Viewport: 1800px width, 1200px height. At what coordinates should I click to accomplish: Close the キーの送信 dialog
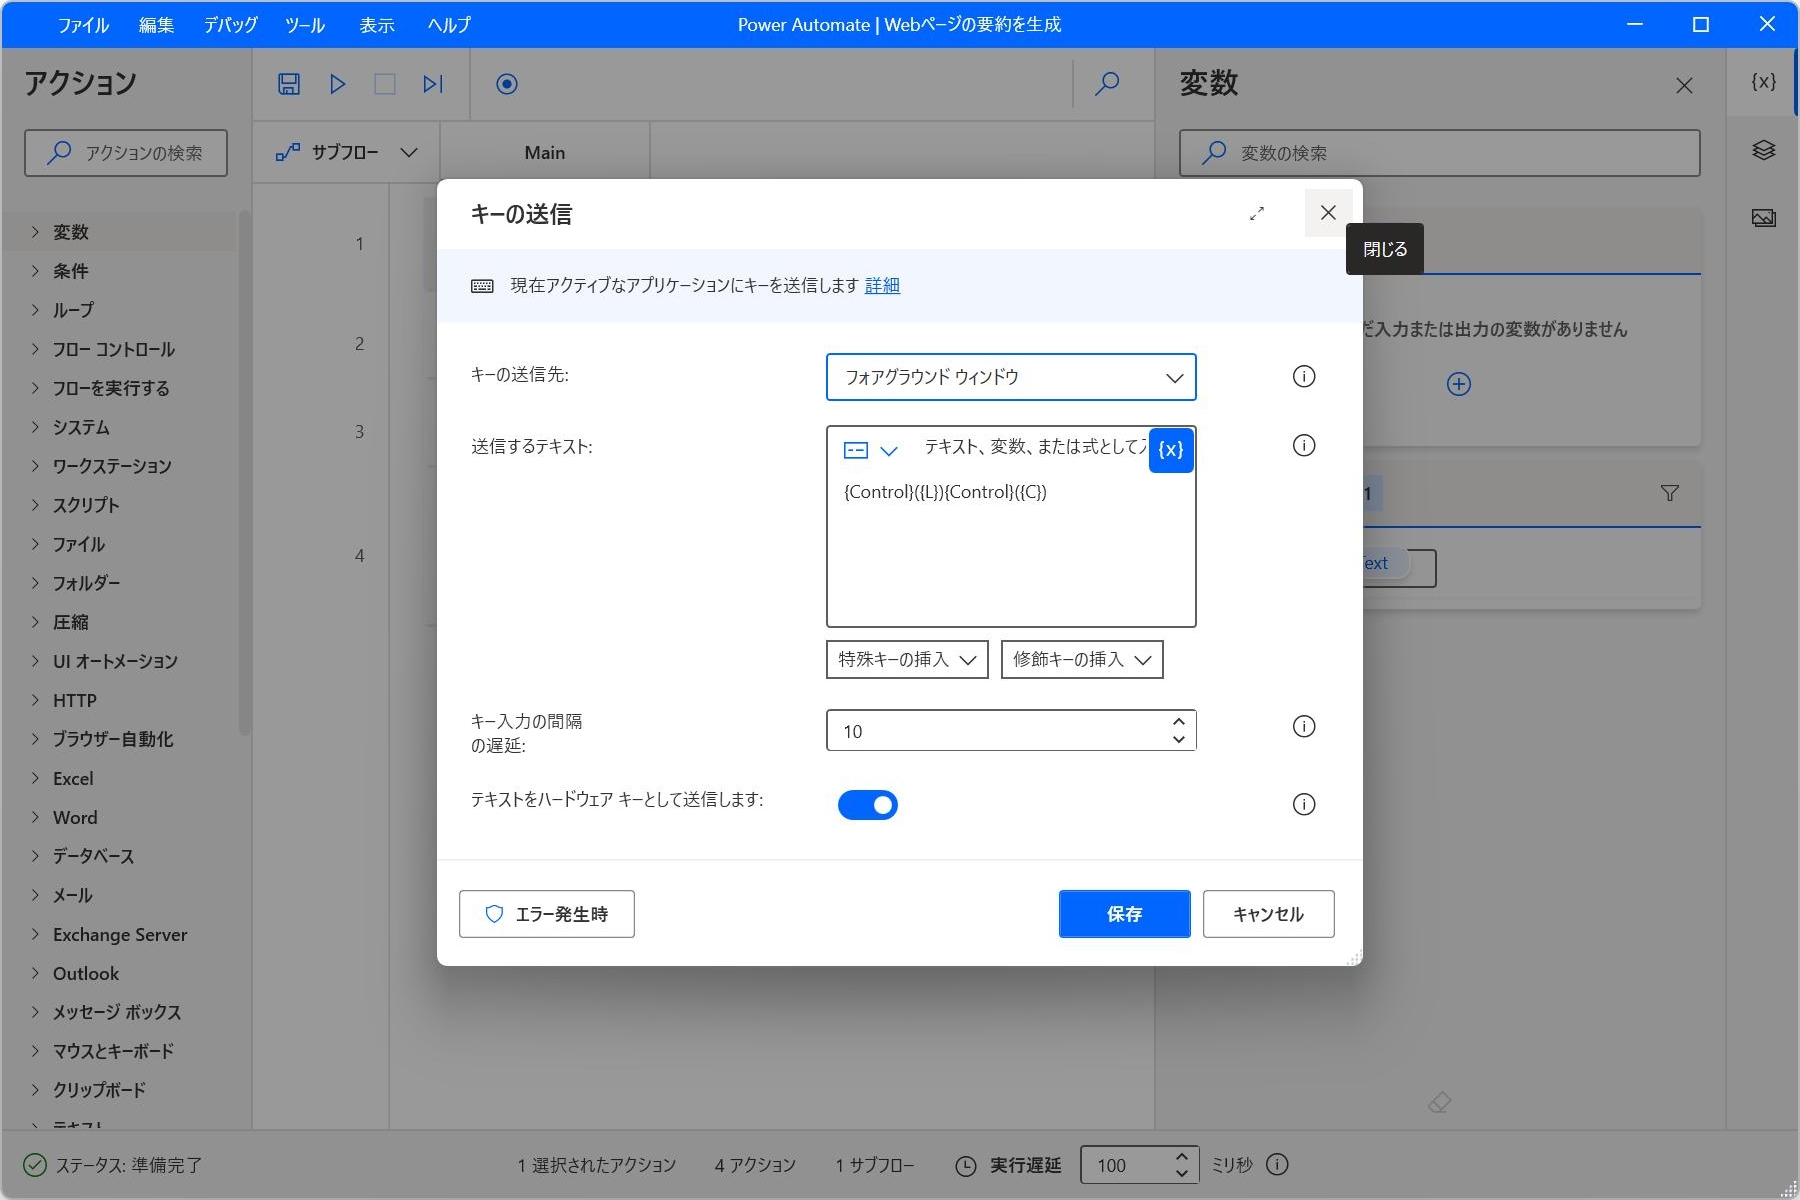click(x=1328, y=213)
